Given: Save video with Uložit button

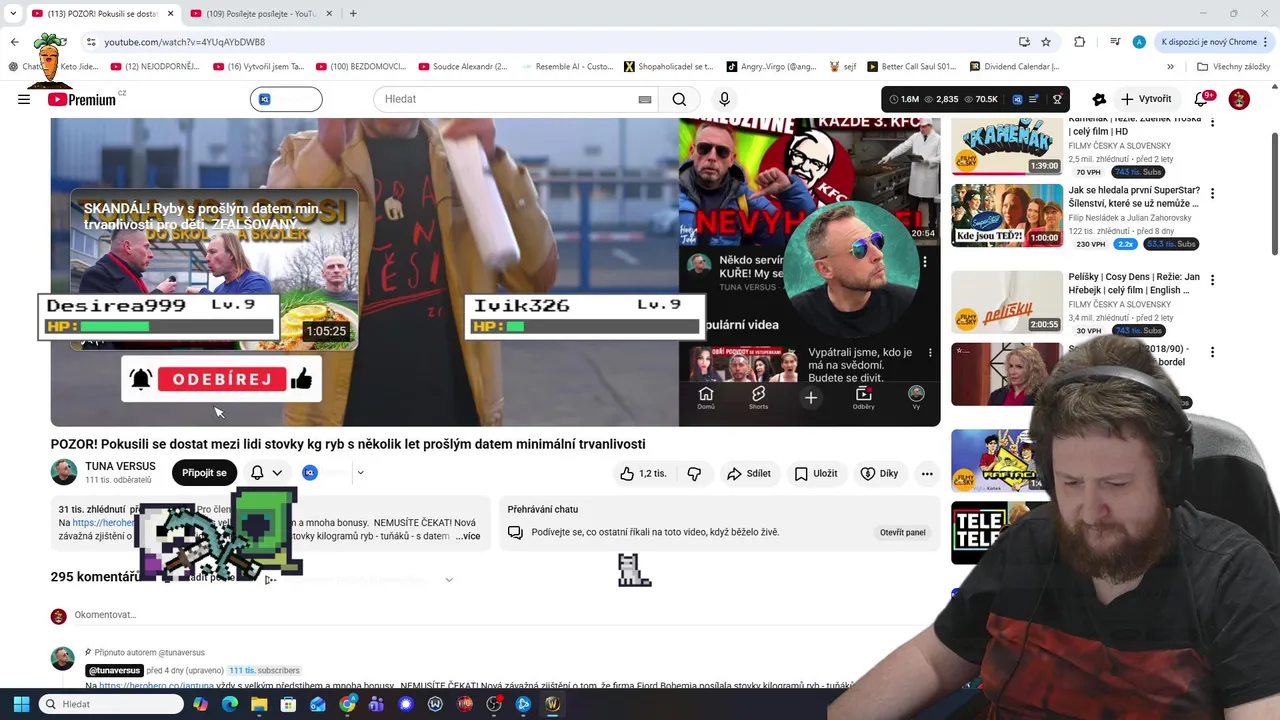Looking at the screenshot, I should click(816, 473).
